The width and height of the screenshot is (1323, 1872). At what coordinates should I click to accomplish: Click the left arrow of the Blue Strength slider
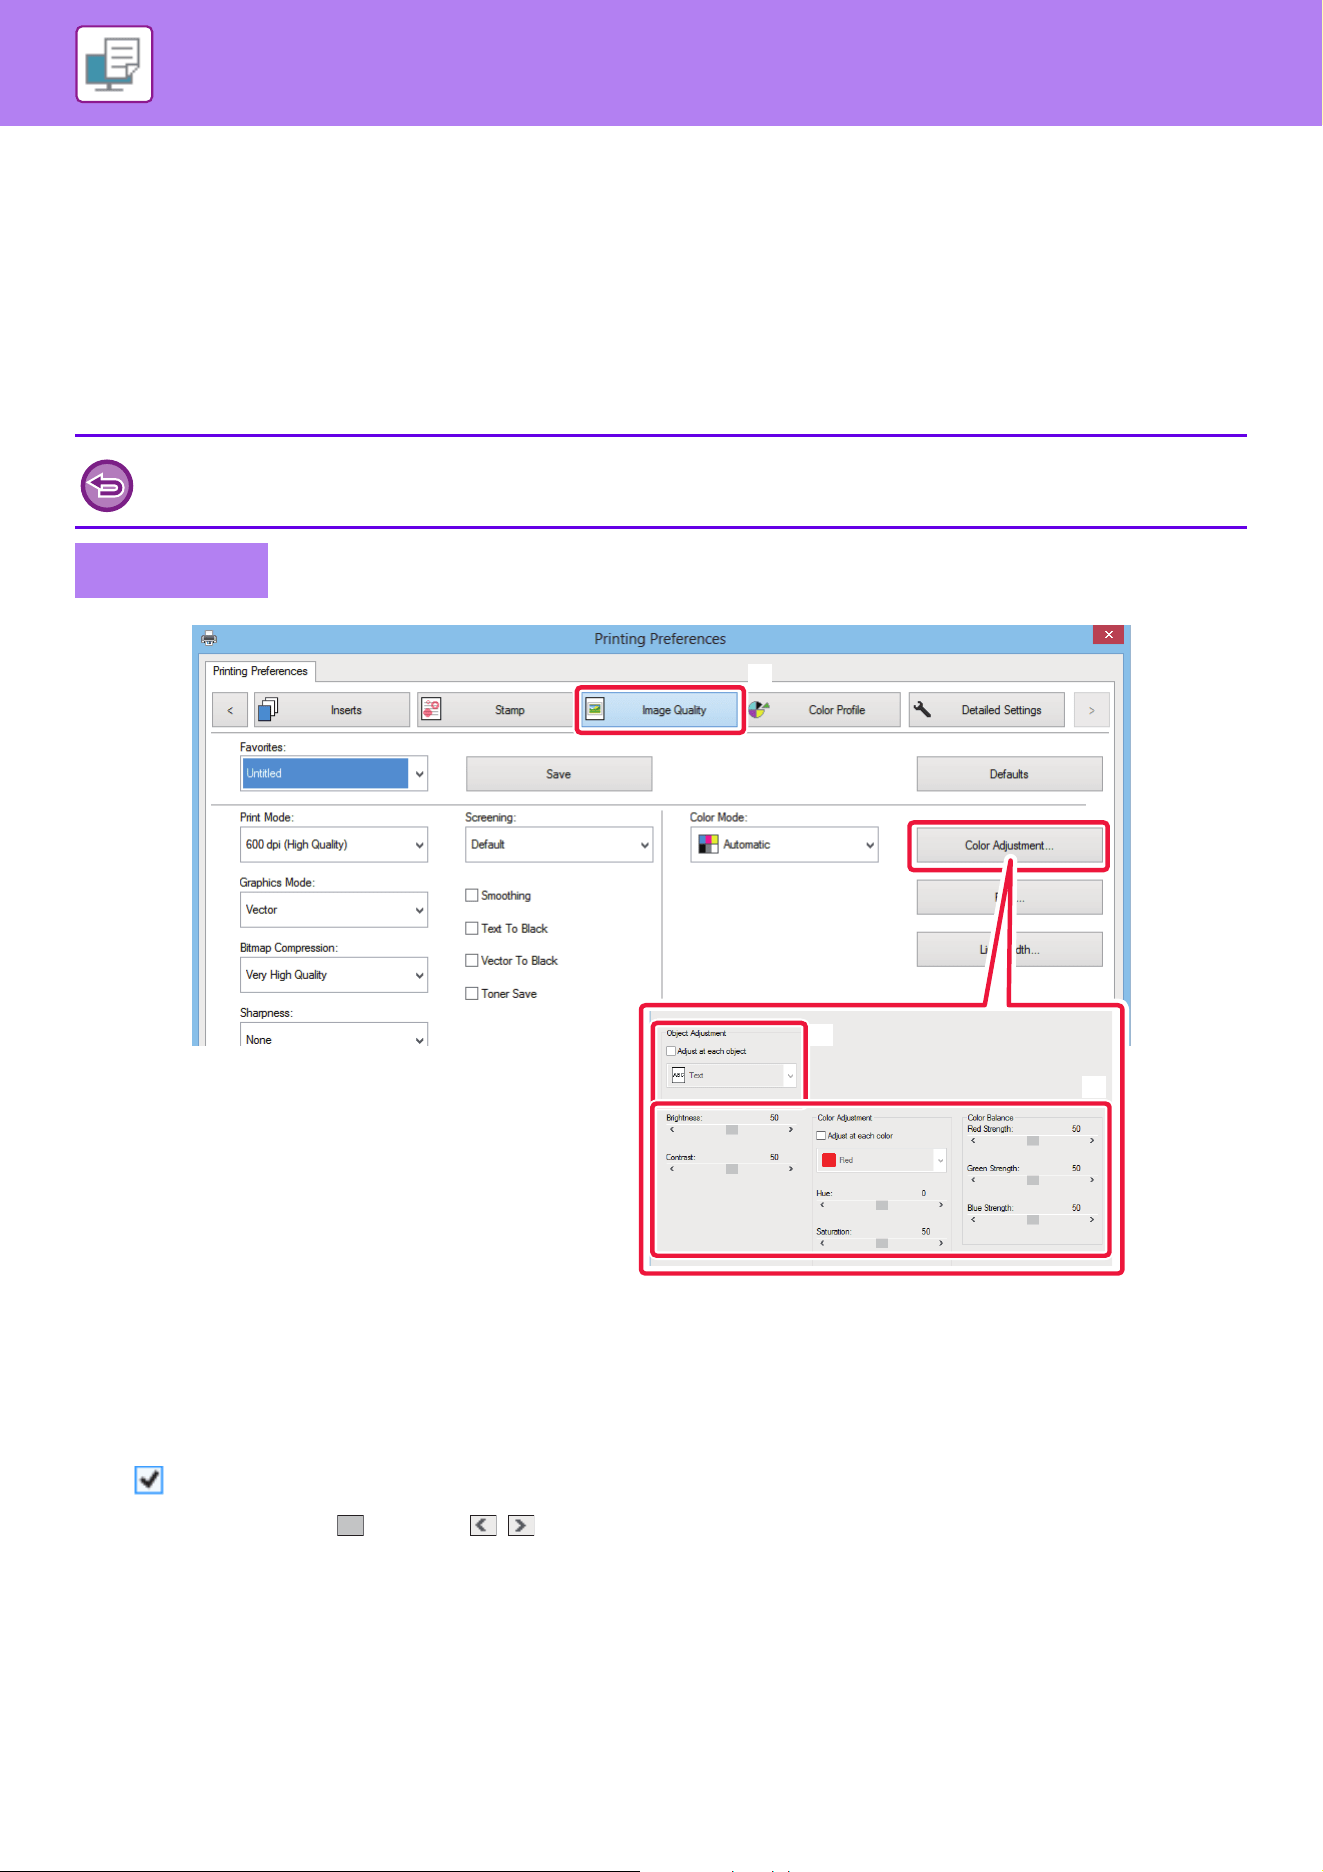[973, 1219]
